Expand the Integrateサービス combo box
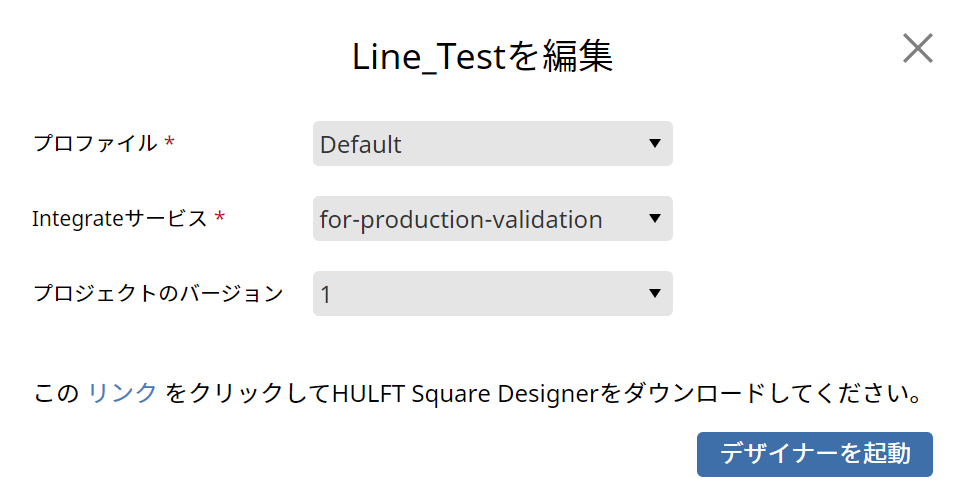The height and width of the screenshot is (503, 965). tap(492, 219)
